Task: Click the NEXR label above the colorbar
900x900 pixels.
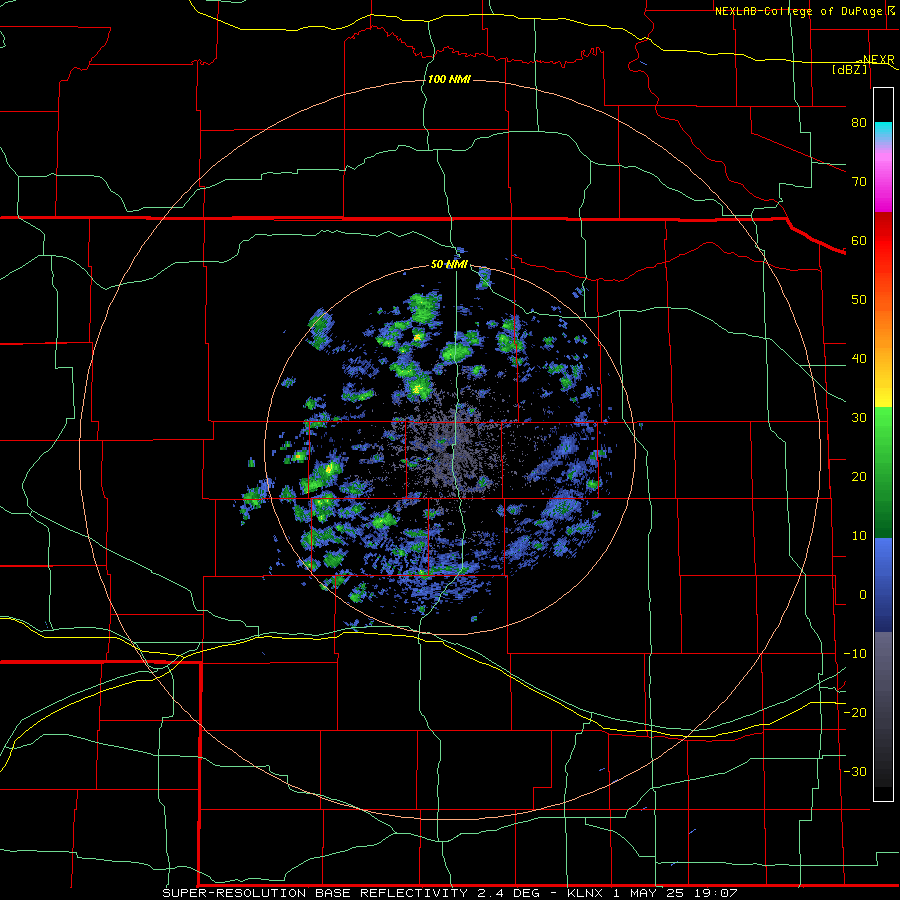Action: (x=878, y=60)
